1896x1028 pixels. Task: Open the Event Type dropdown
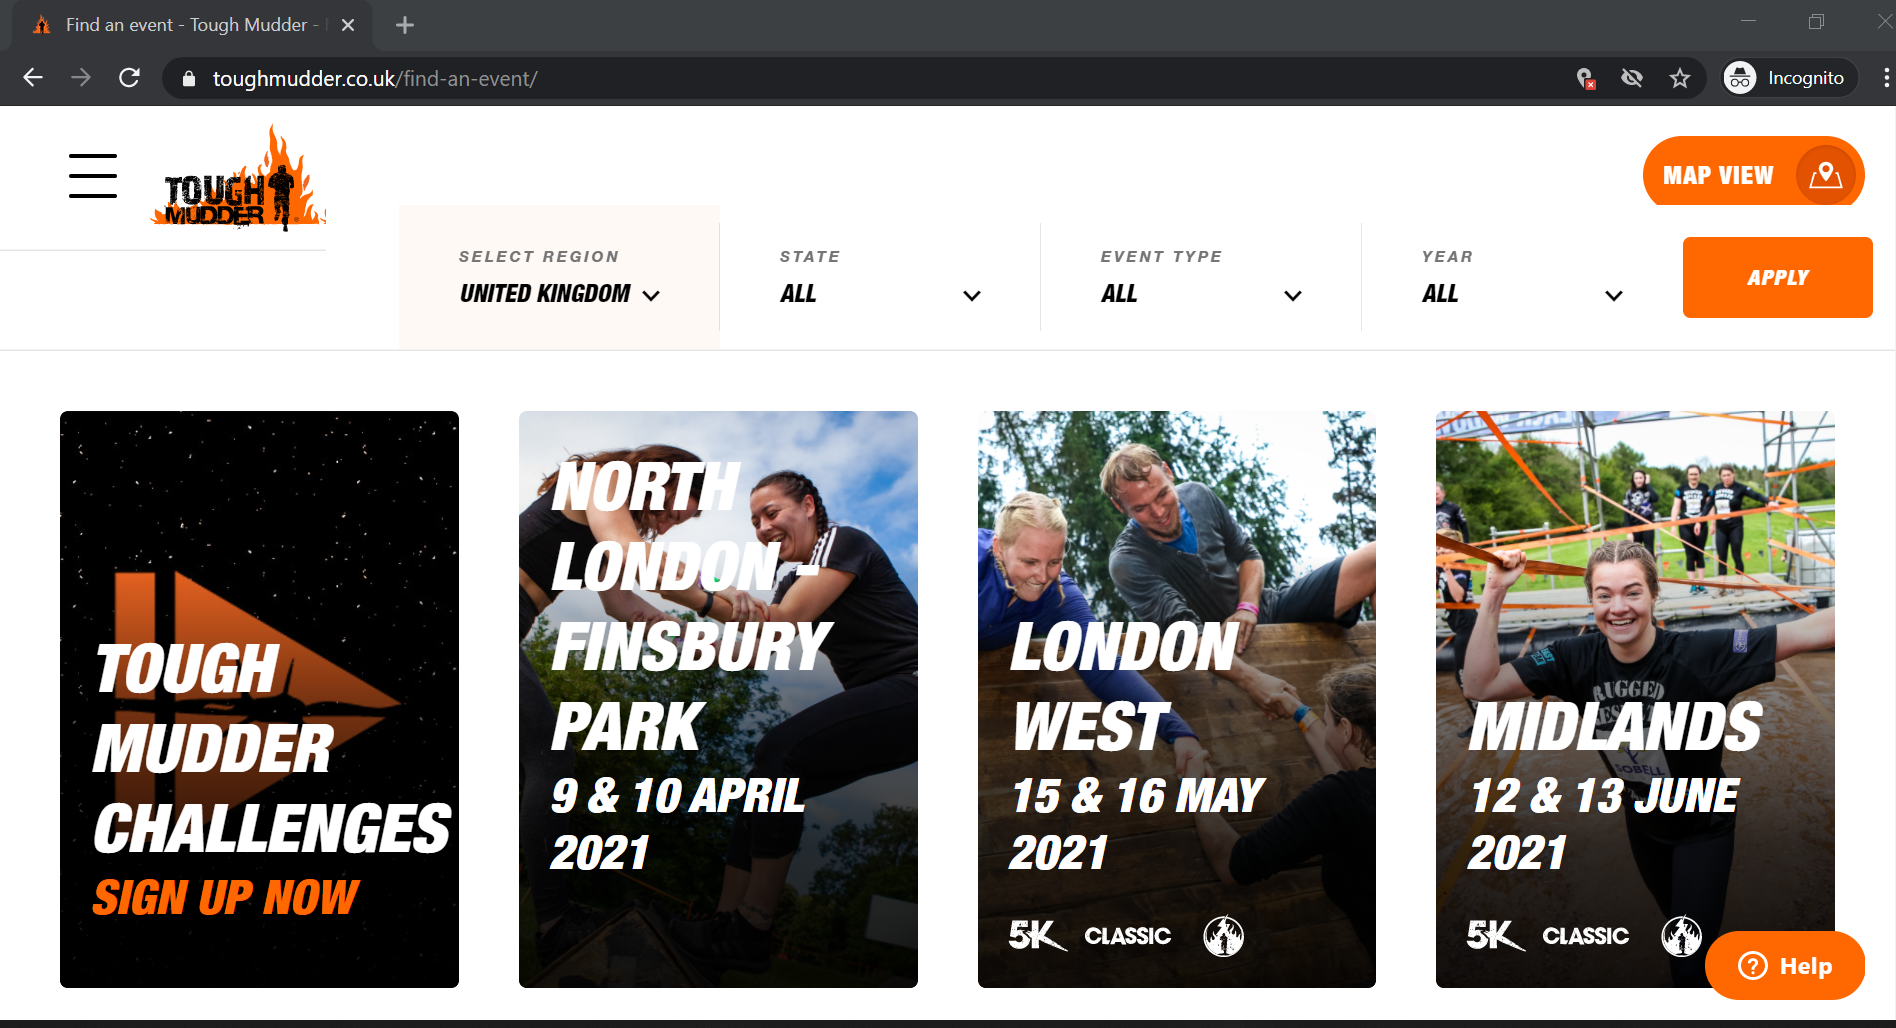coord(1201,277)
